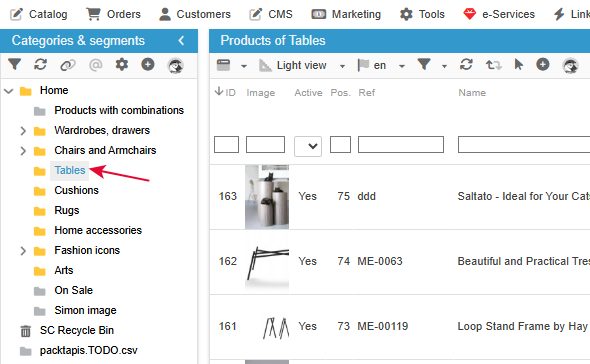The height and width of the screenshot is (364, 590).
Task: Click the en language flag button
Action: click(x=372, y=65)
